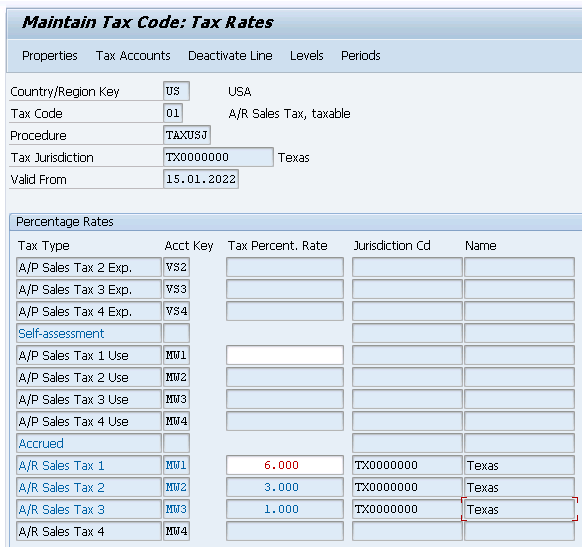
Task: Click the Valid From date field
Action: tap(201, 179)
